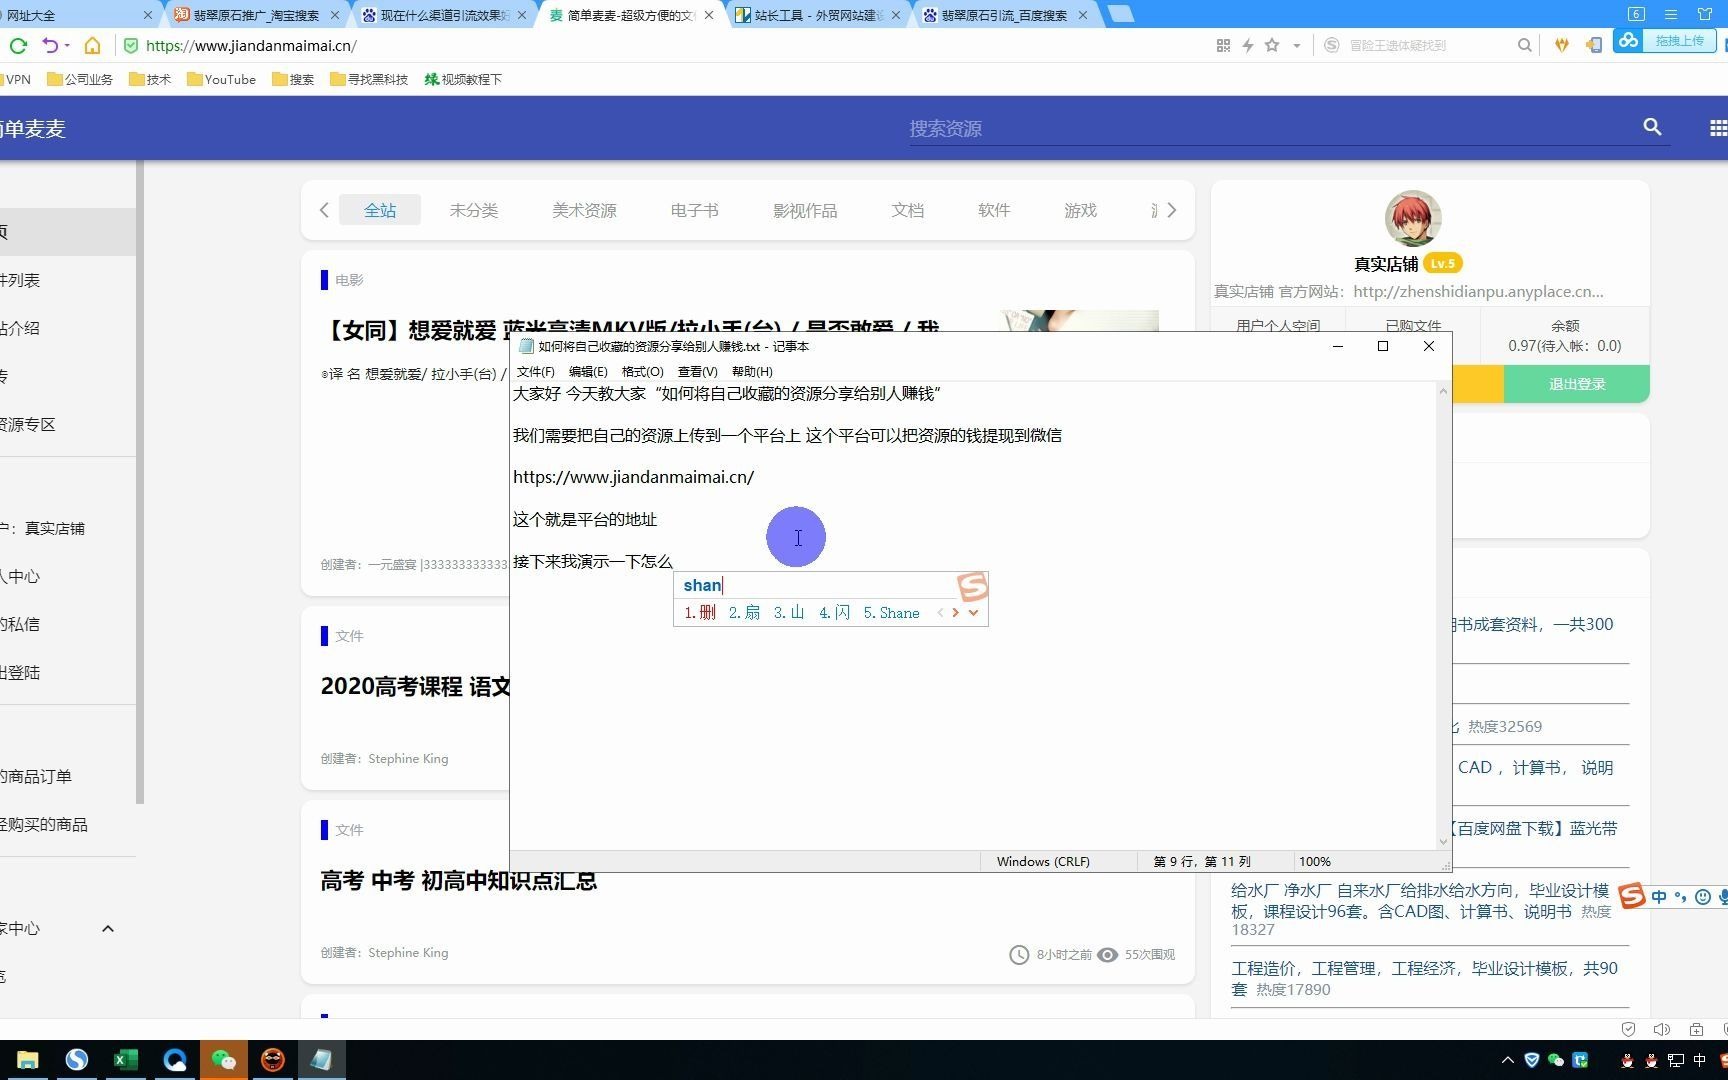Viewport: 1728px width, 1080px height.
Task: Click the tab count box showing 6
Action: point(1636,14)
